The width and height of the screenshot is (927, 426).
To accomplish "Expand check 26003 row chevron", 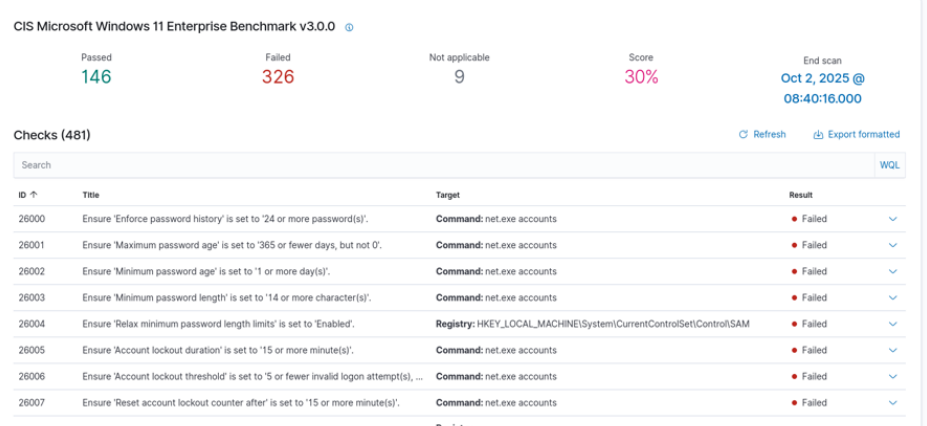I will click(893, 298).
